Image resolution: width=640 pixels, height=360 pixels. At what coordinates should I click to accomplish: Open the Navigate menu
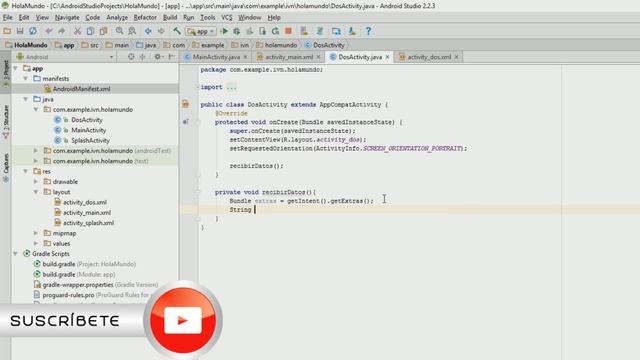pos(67,18)
